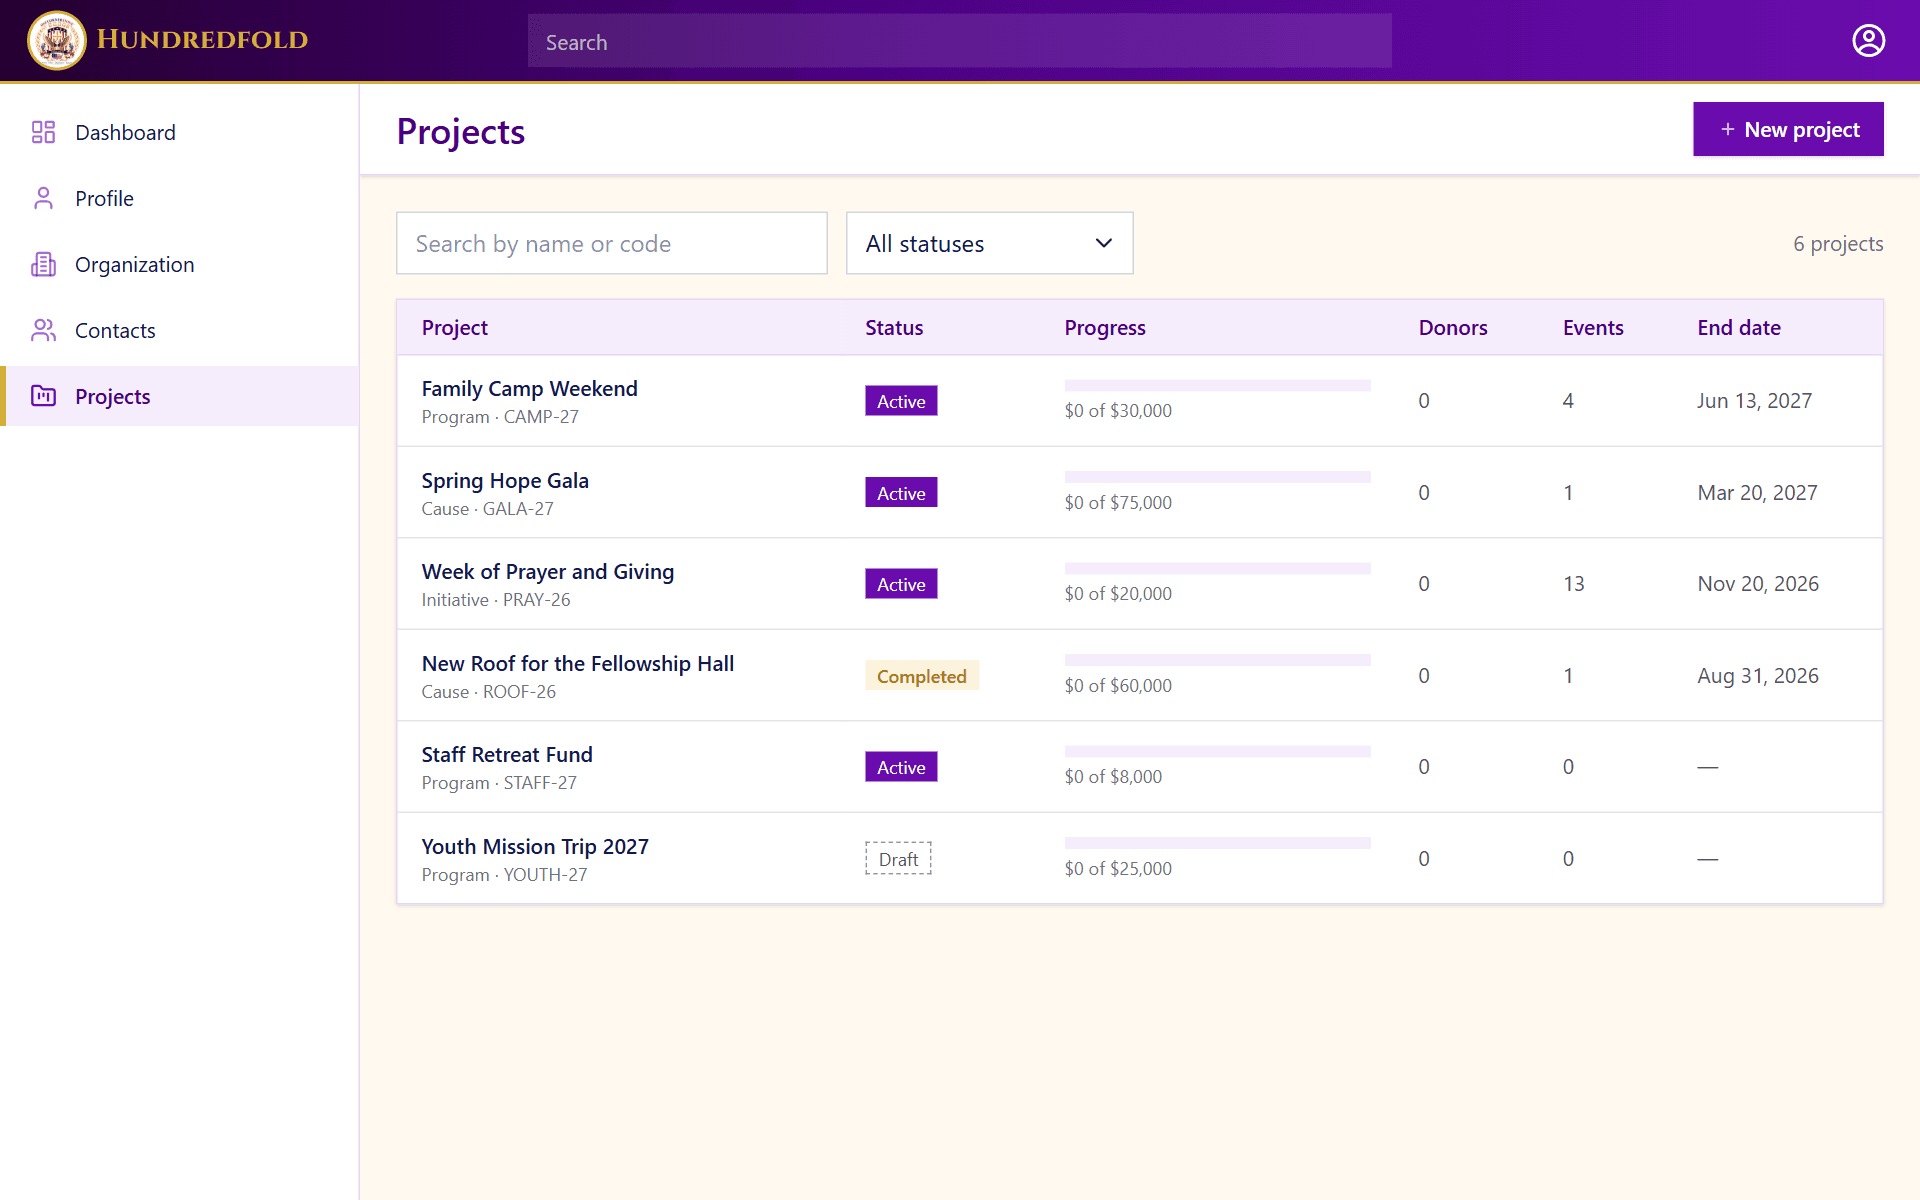Click the Dashboard grid icon
Screen dimensions: 1920x1200
43,132
